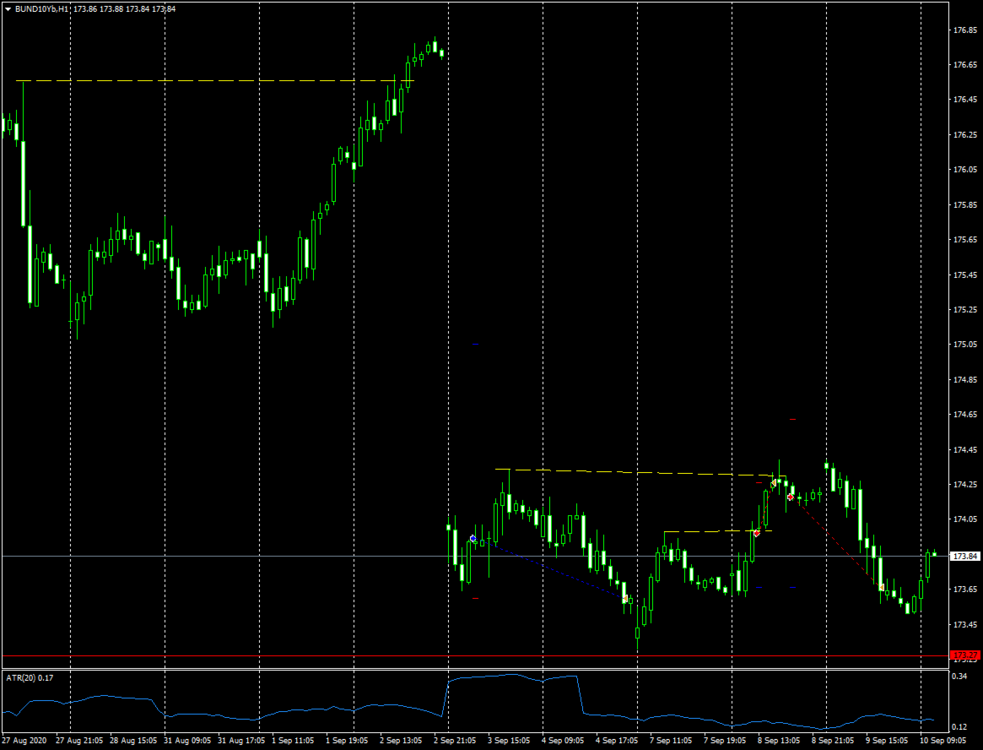Select the orange close marker ending blue dashed line
This screenshot has width=983, height=750.
pyautogui.click(x=625, y=599)
